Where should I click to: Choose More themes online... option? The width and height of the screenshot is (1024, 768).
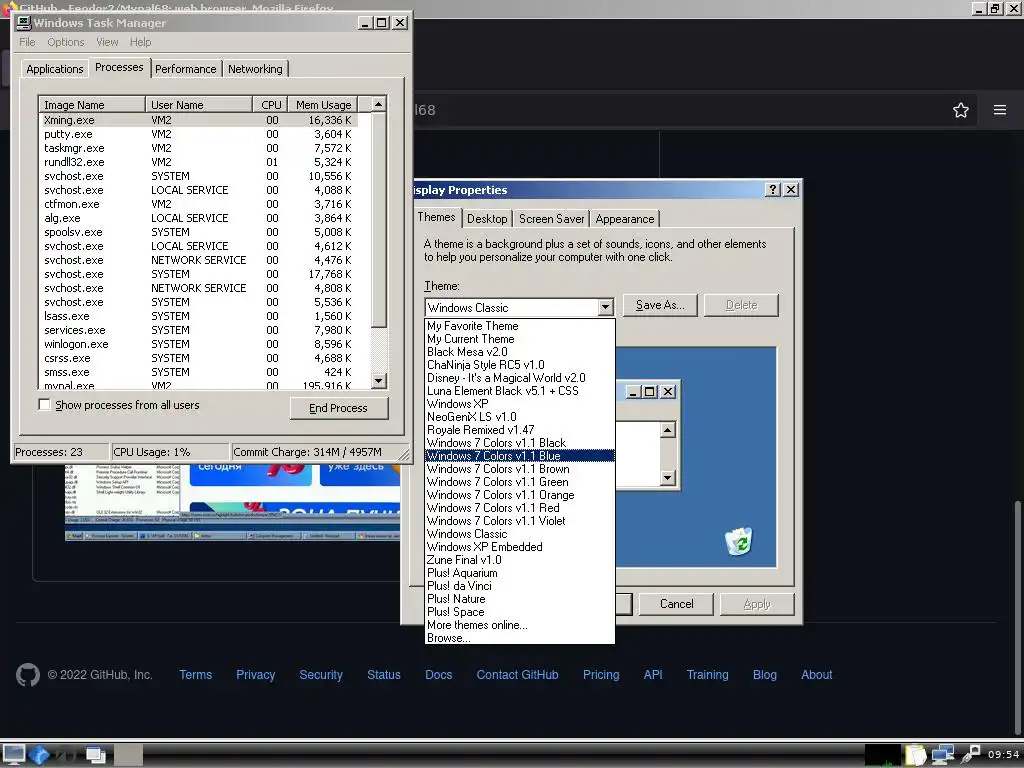tap(519, 625)
